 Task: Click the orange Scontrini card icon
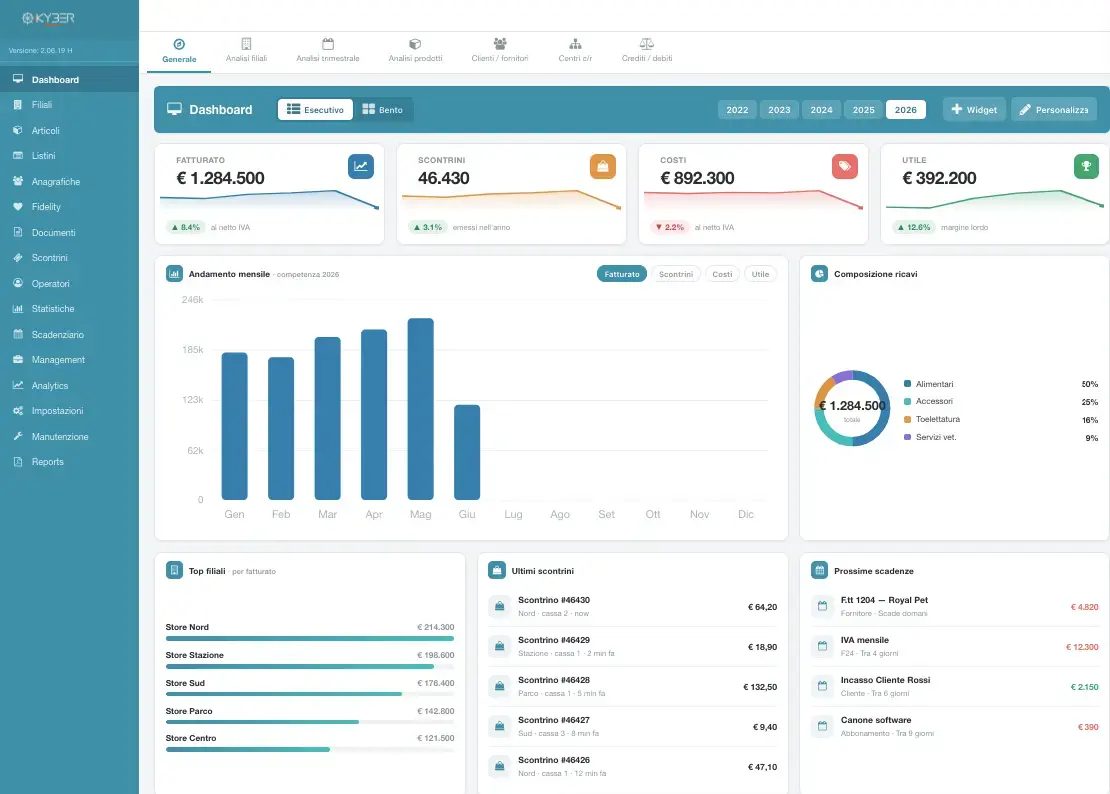(602, 166)
